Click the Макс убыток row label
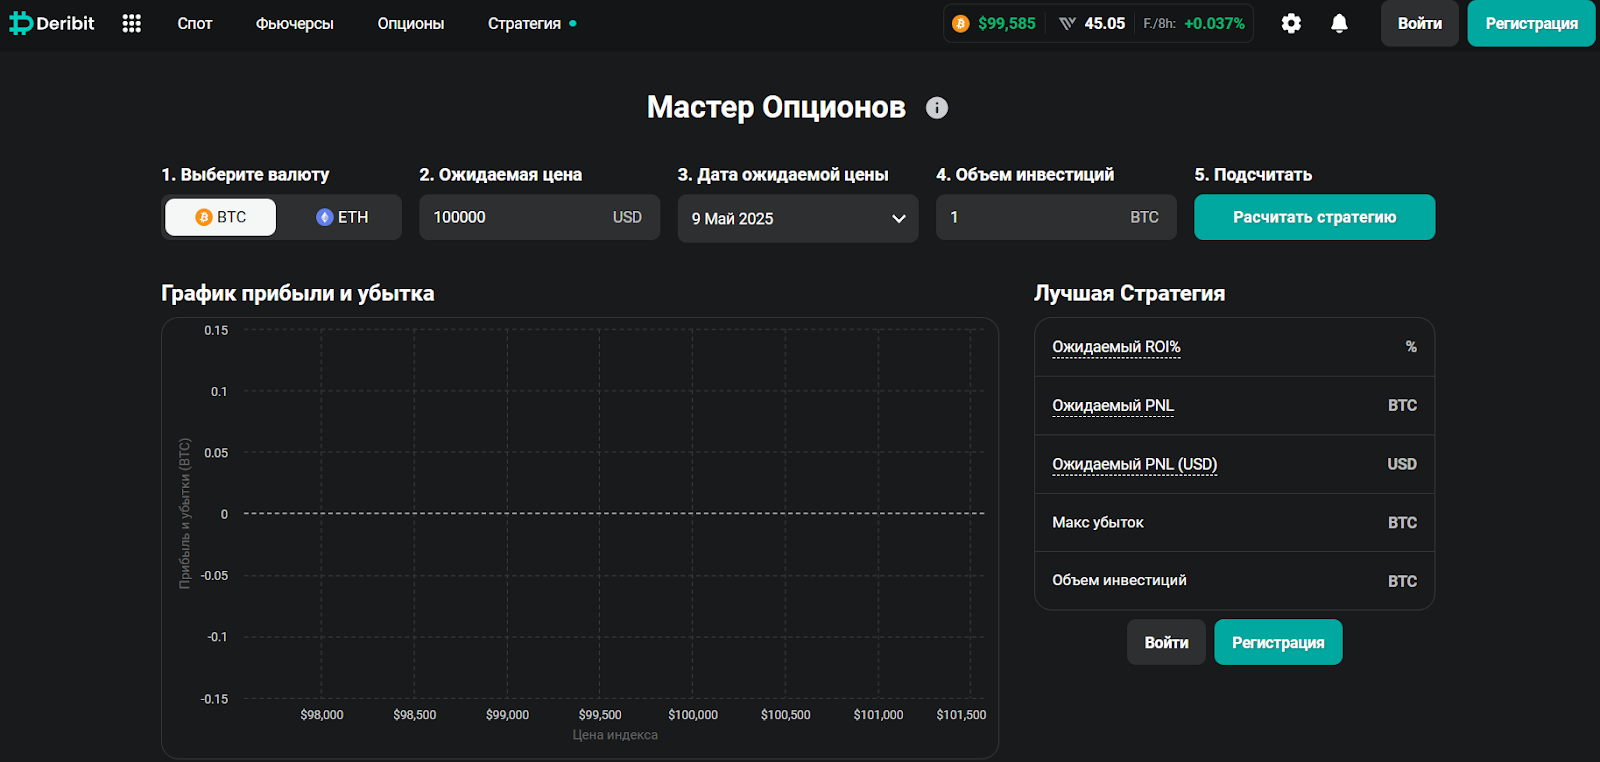The height and width of the screenshot is (762, 1600). [x=1098, y=522]
